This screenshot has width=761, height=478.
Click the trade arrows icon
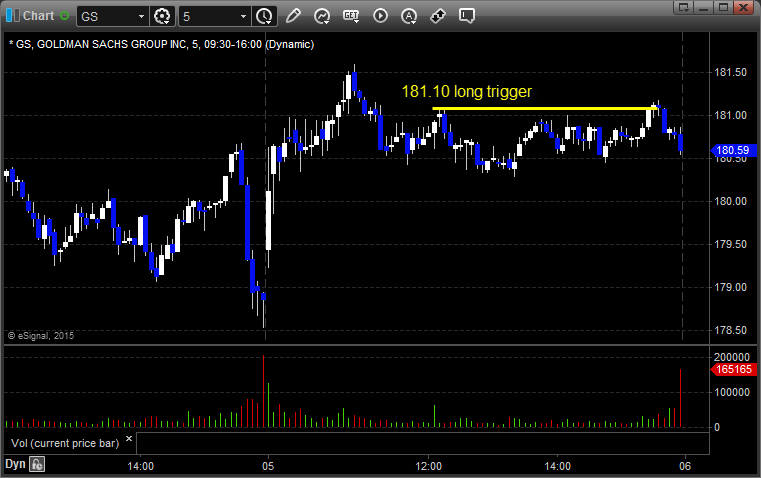click(438, 16)
